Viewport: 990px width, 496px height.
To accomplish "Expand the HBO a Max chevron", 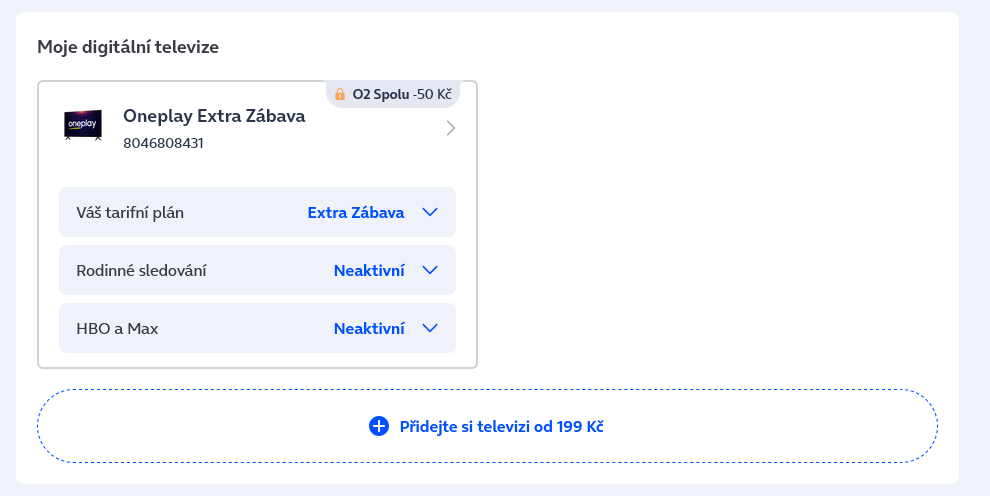I will pyautogui.click(x=431, y=328).
